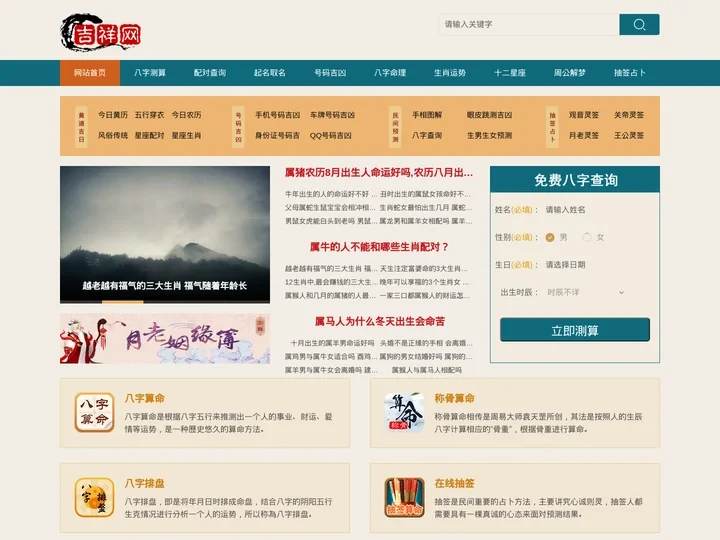720x540 pixels.
Task: Go to 网站首页 tab
Action: [x=90, y=73]
